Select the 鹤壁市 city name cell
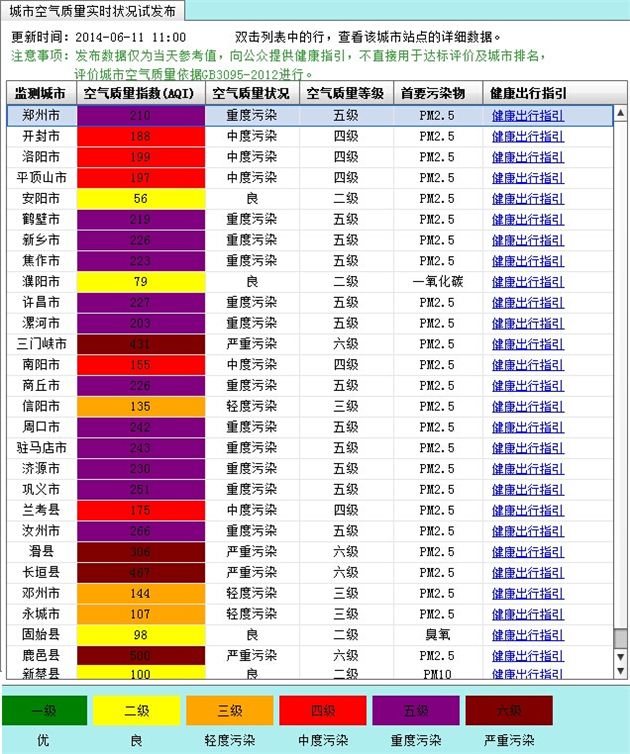The height and width of the screenshot is (754, 630). 42,219
